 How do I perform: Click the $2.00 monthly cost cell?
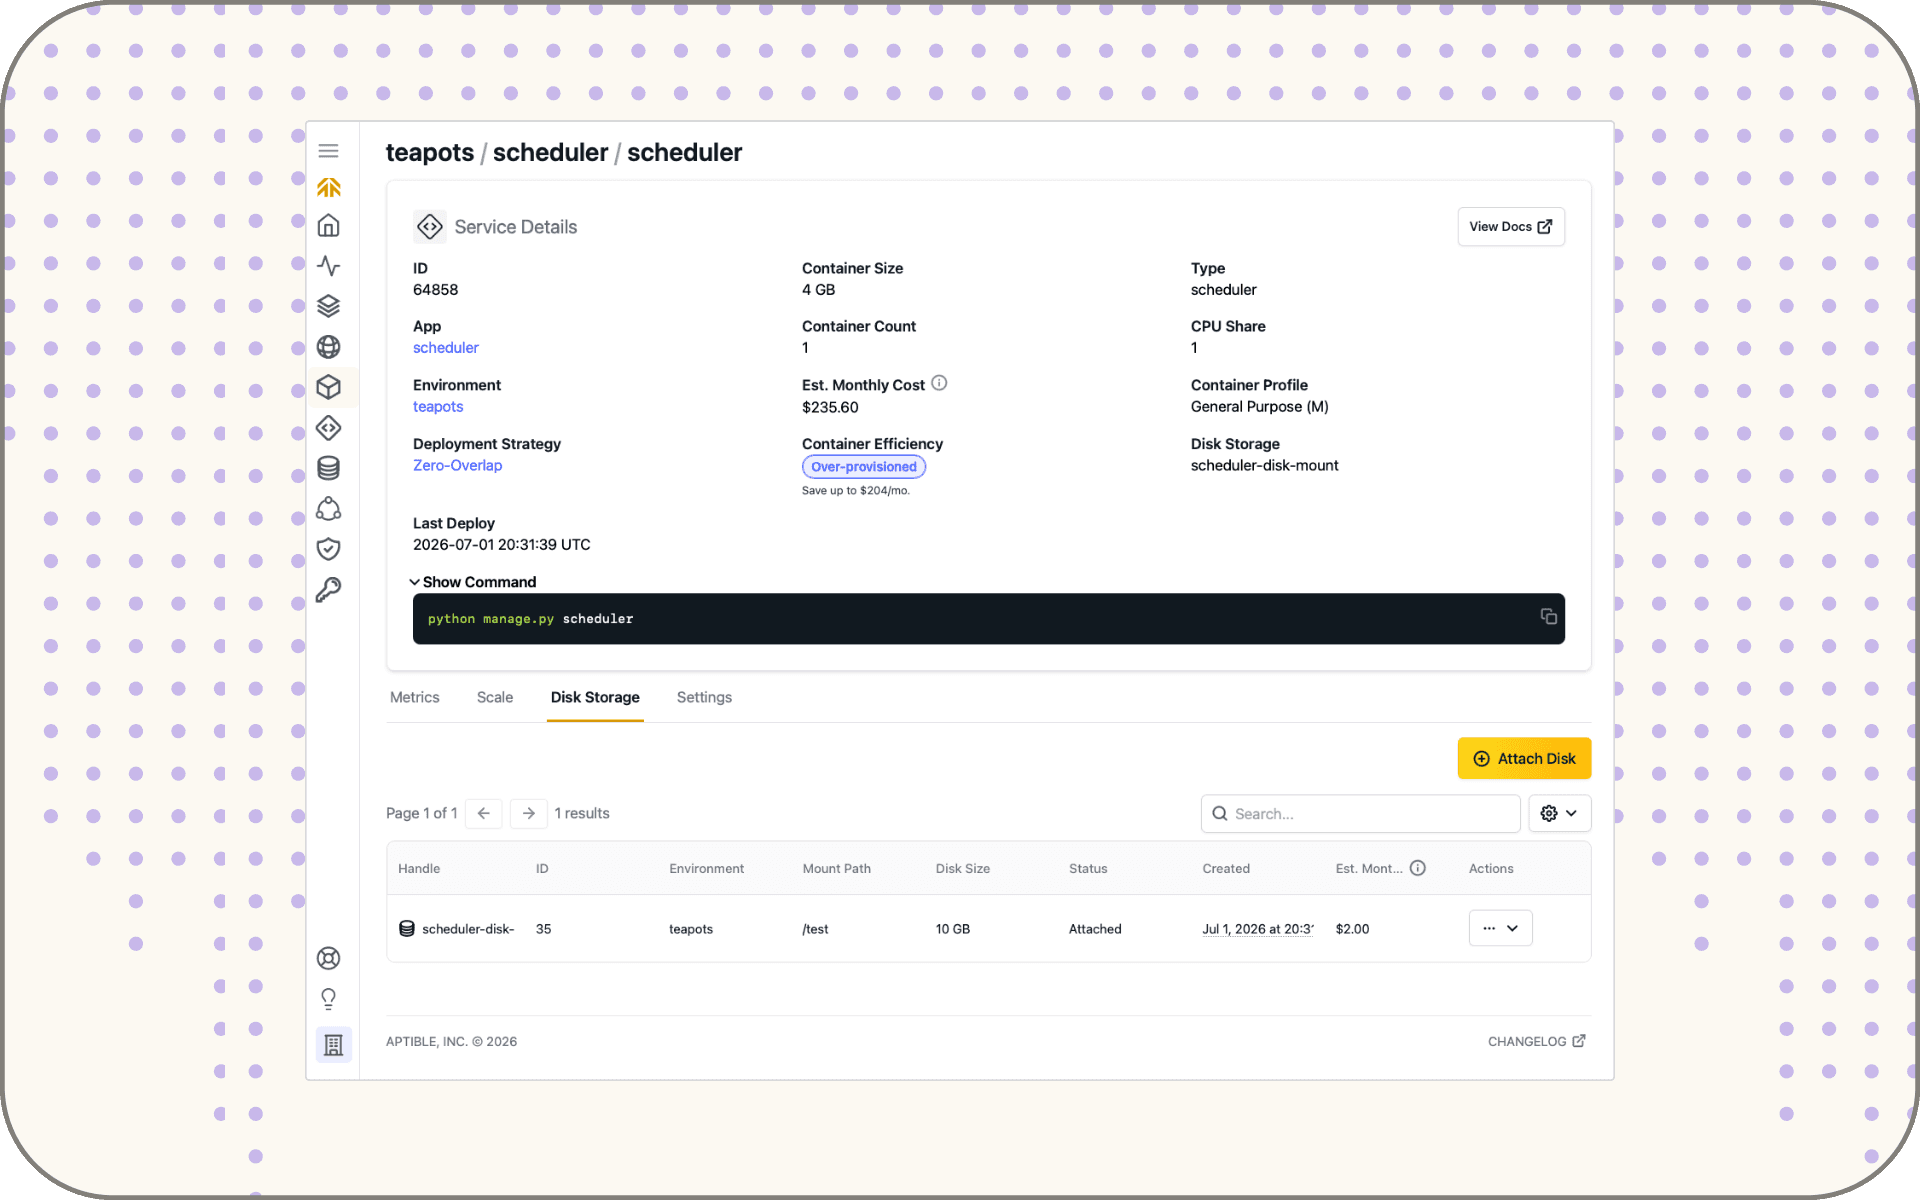click(x=1352, y=929)
